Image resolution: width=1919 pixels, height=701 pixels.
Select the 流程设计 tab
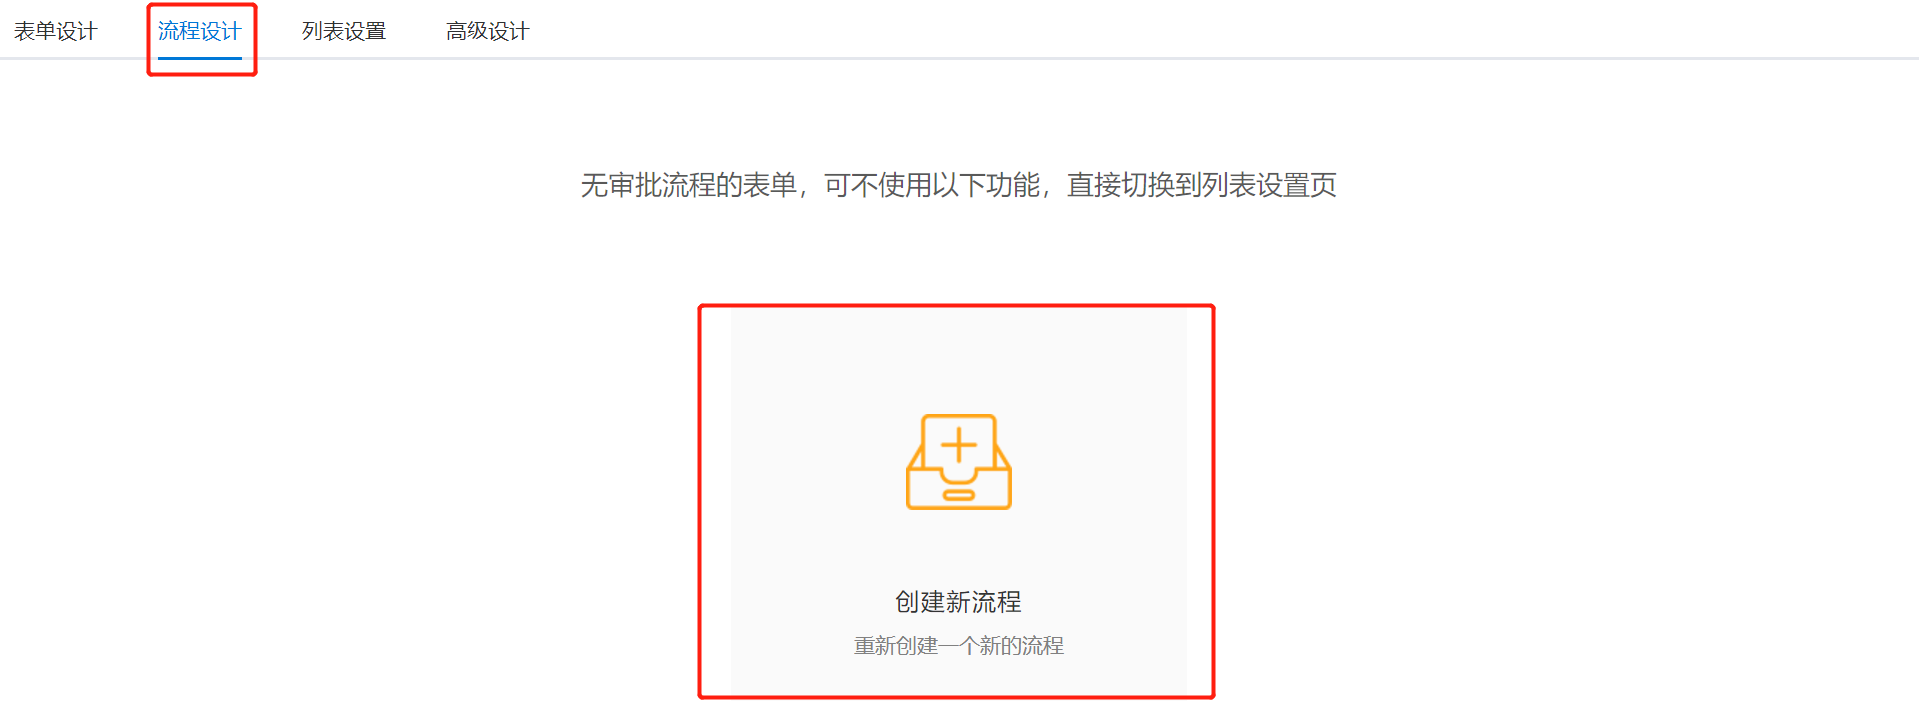click(199, 31)
